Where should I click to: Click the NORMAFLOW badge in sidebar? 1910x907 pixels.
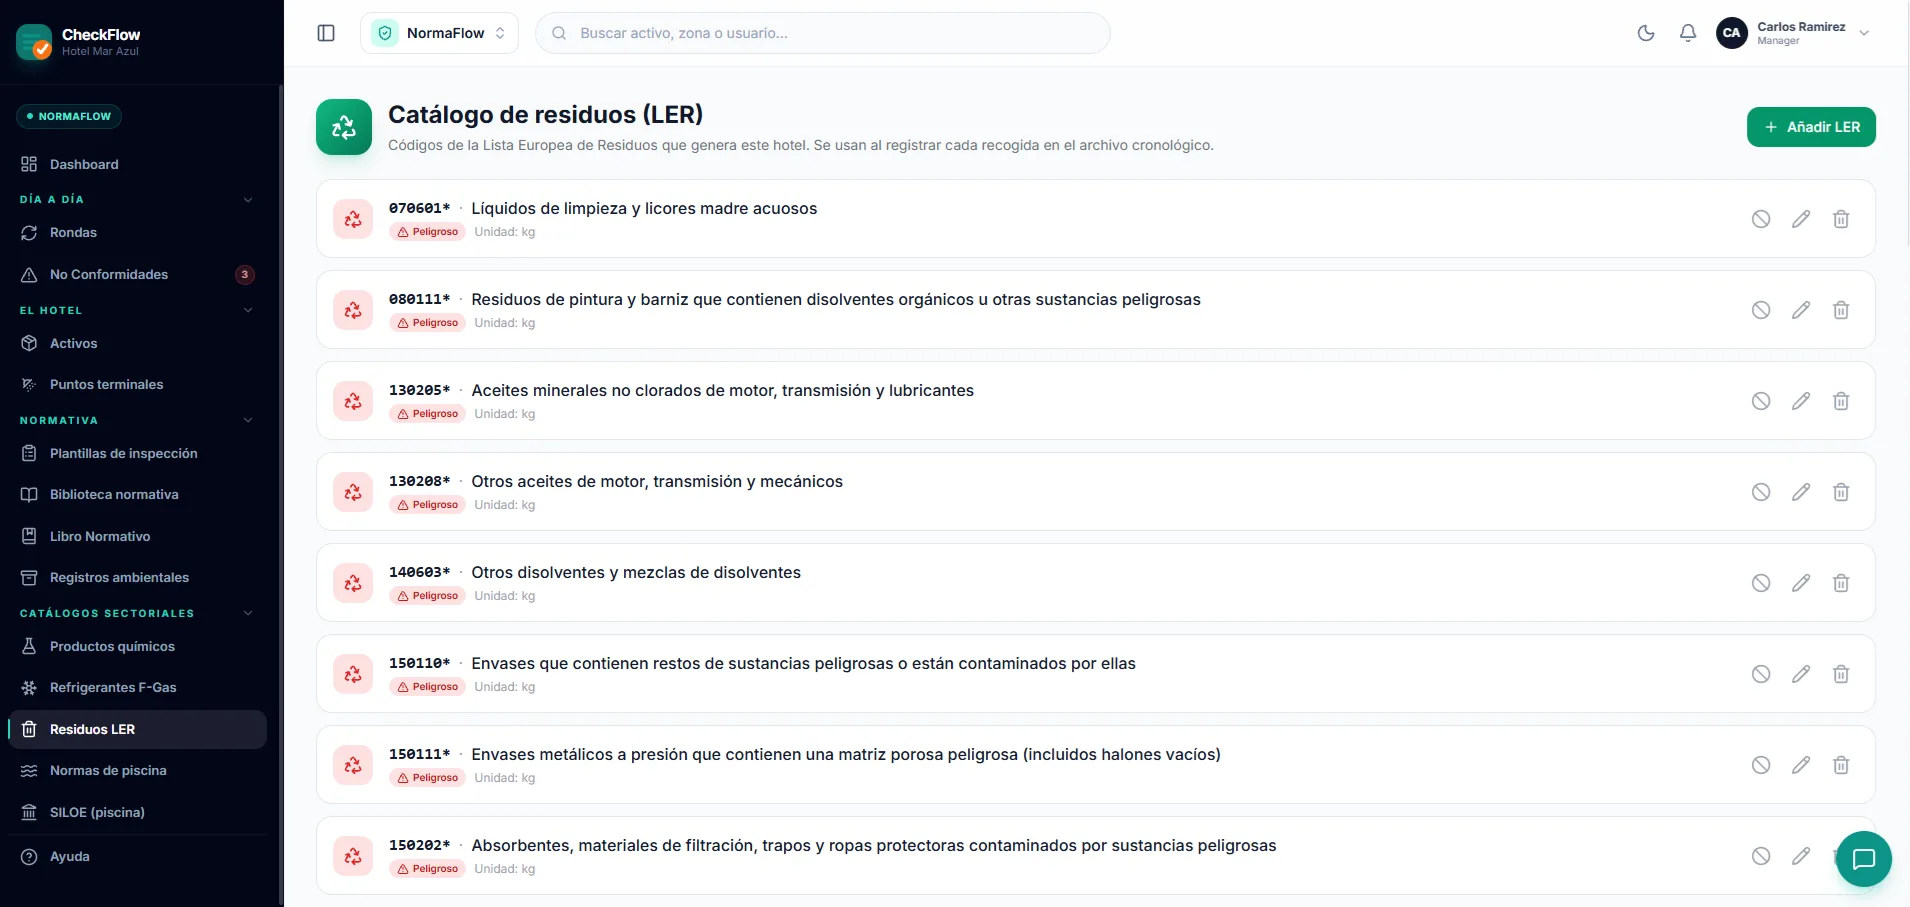[x=69, y=116]
